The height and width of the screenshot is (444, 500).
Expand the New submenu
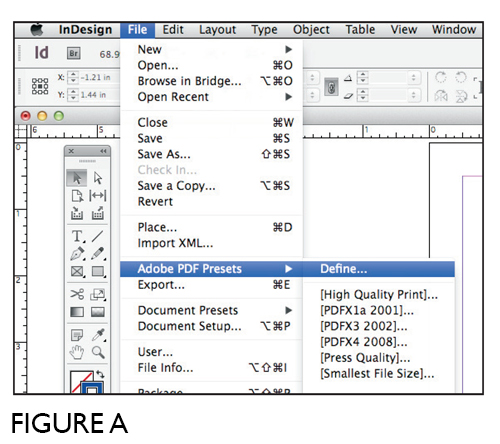pos(211,49)
